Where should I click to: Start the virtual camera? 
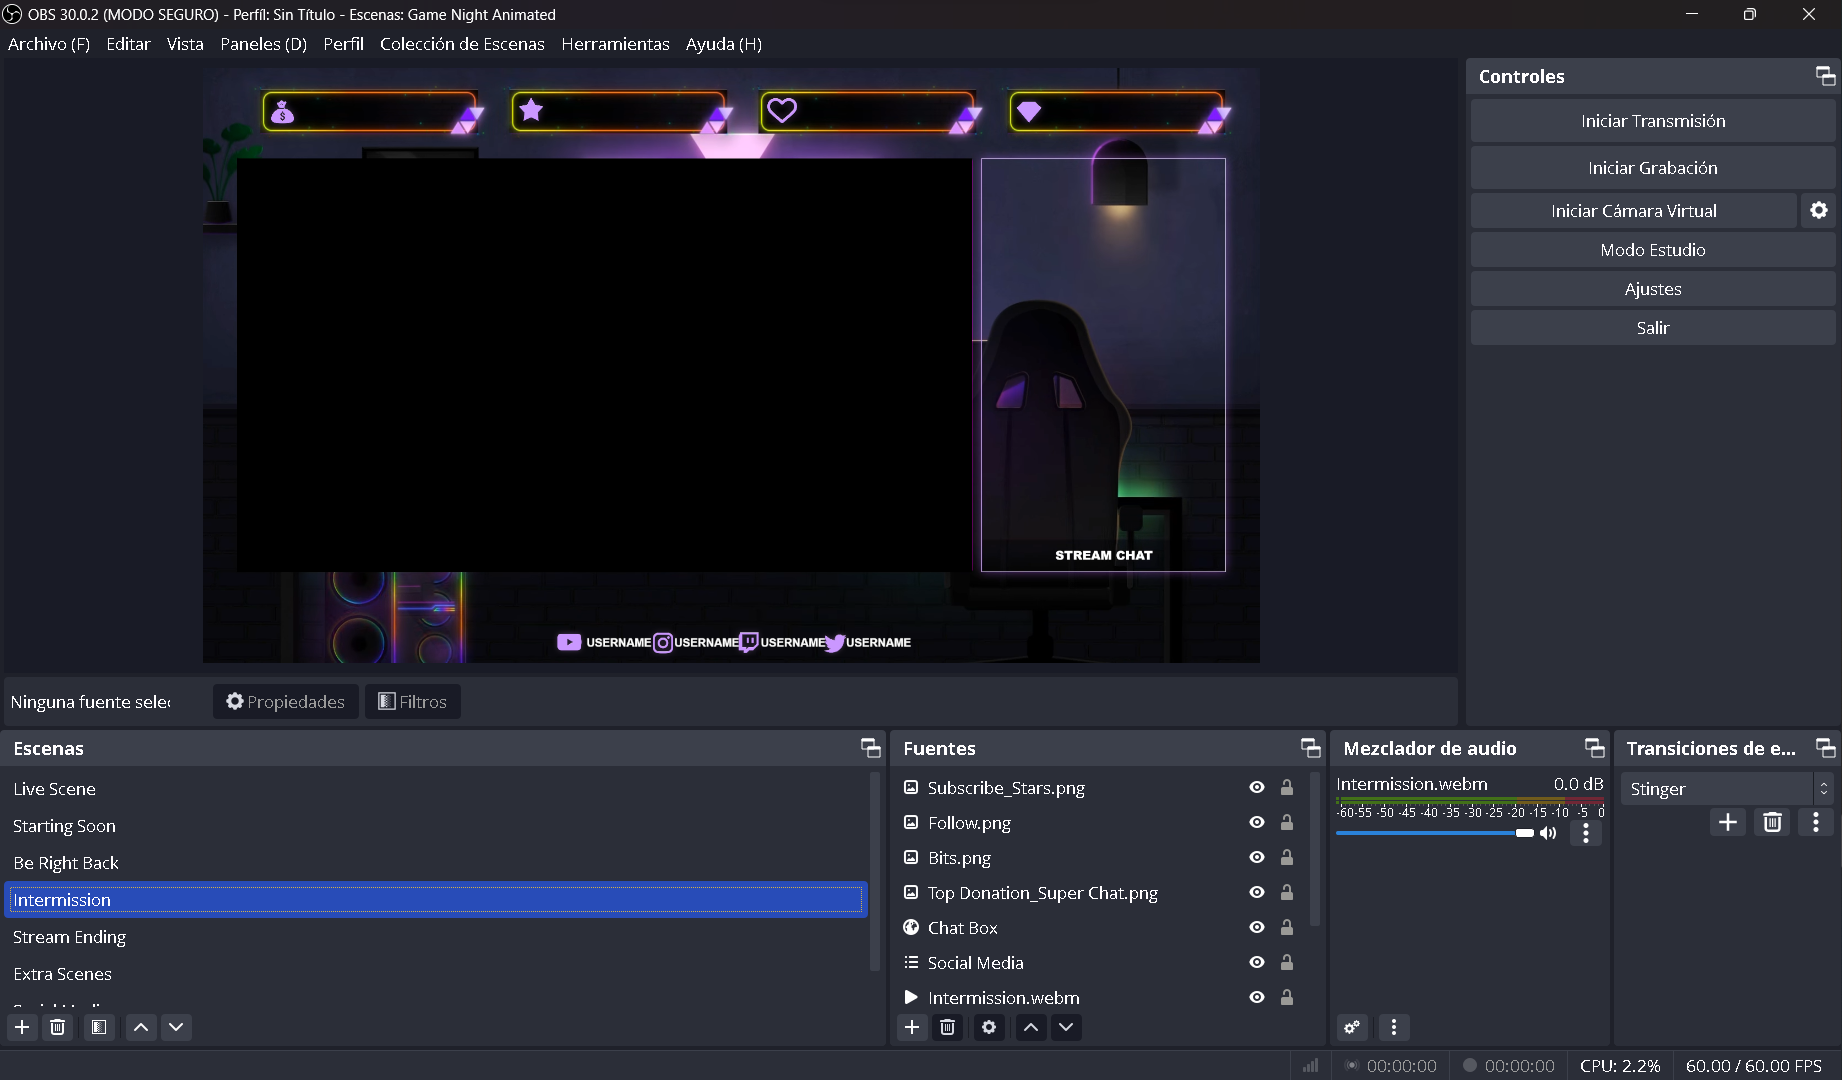pos(1634,211)
